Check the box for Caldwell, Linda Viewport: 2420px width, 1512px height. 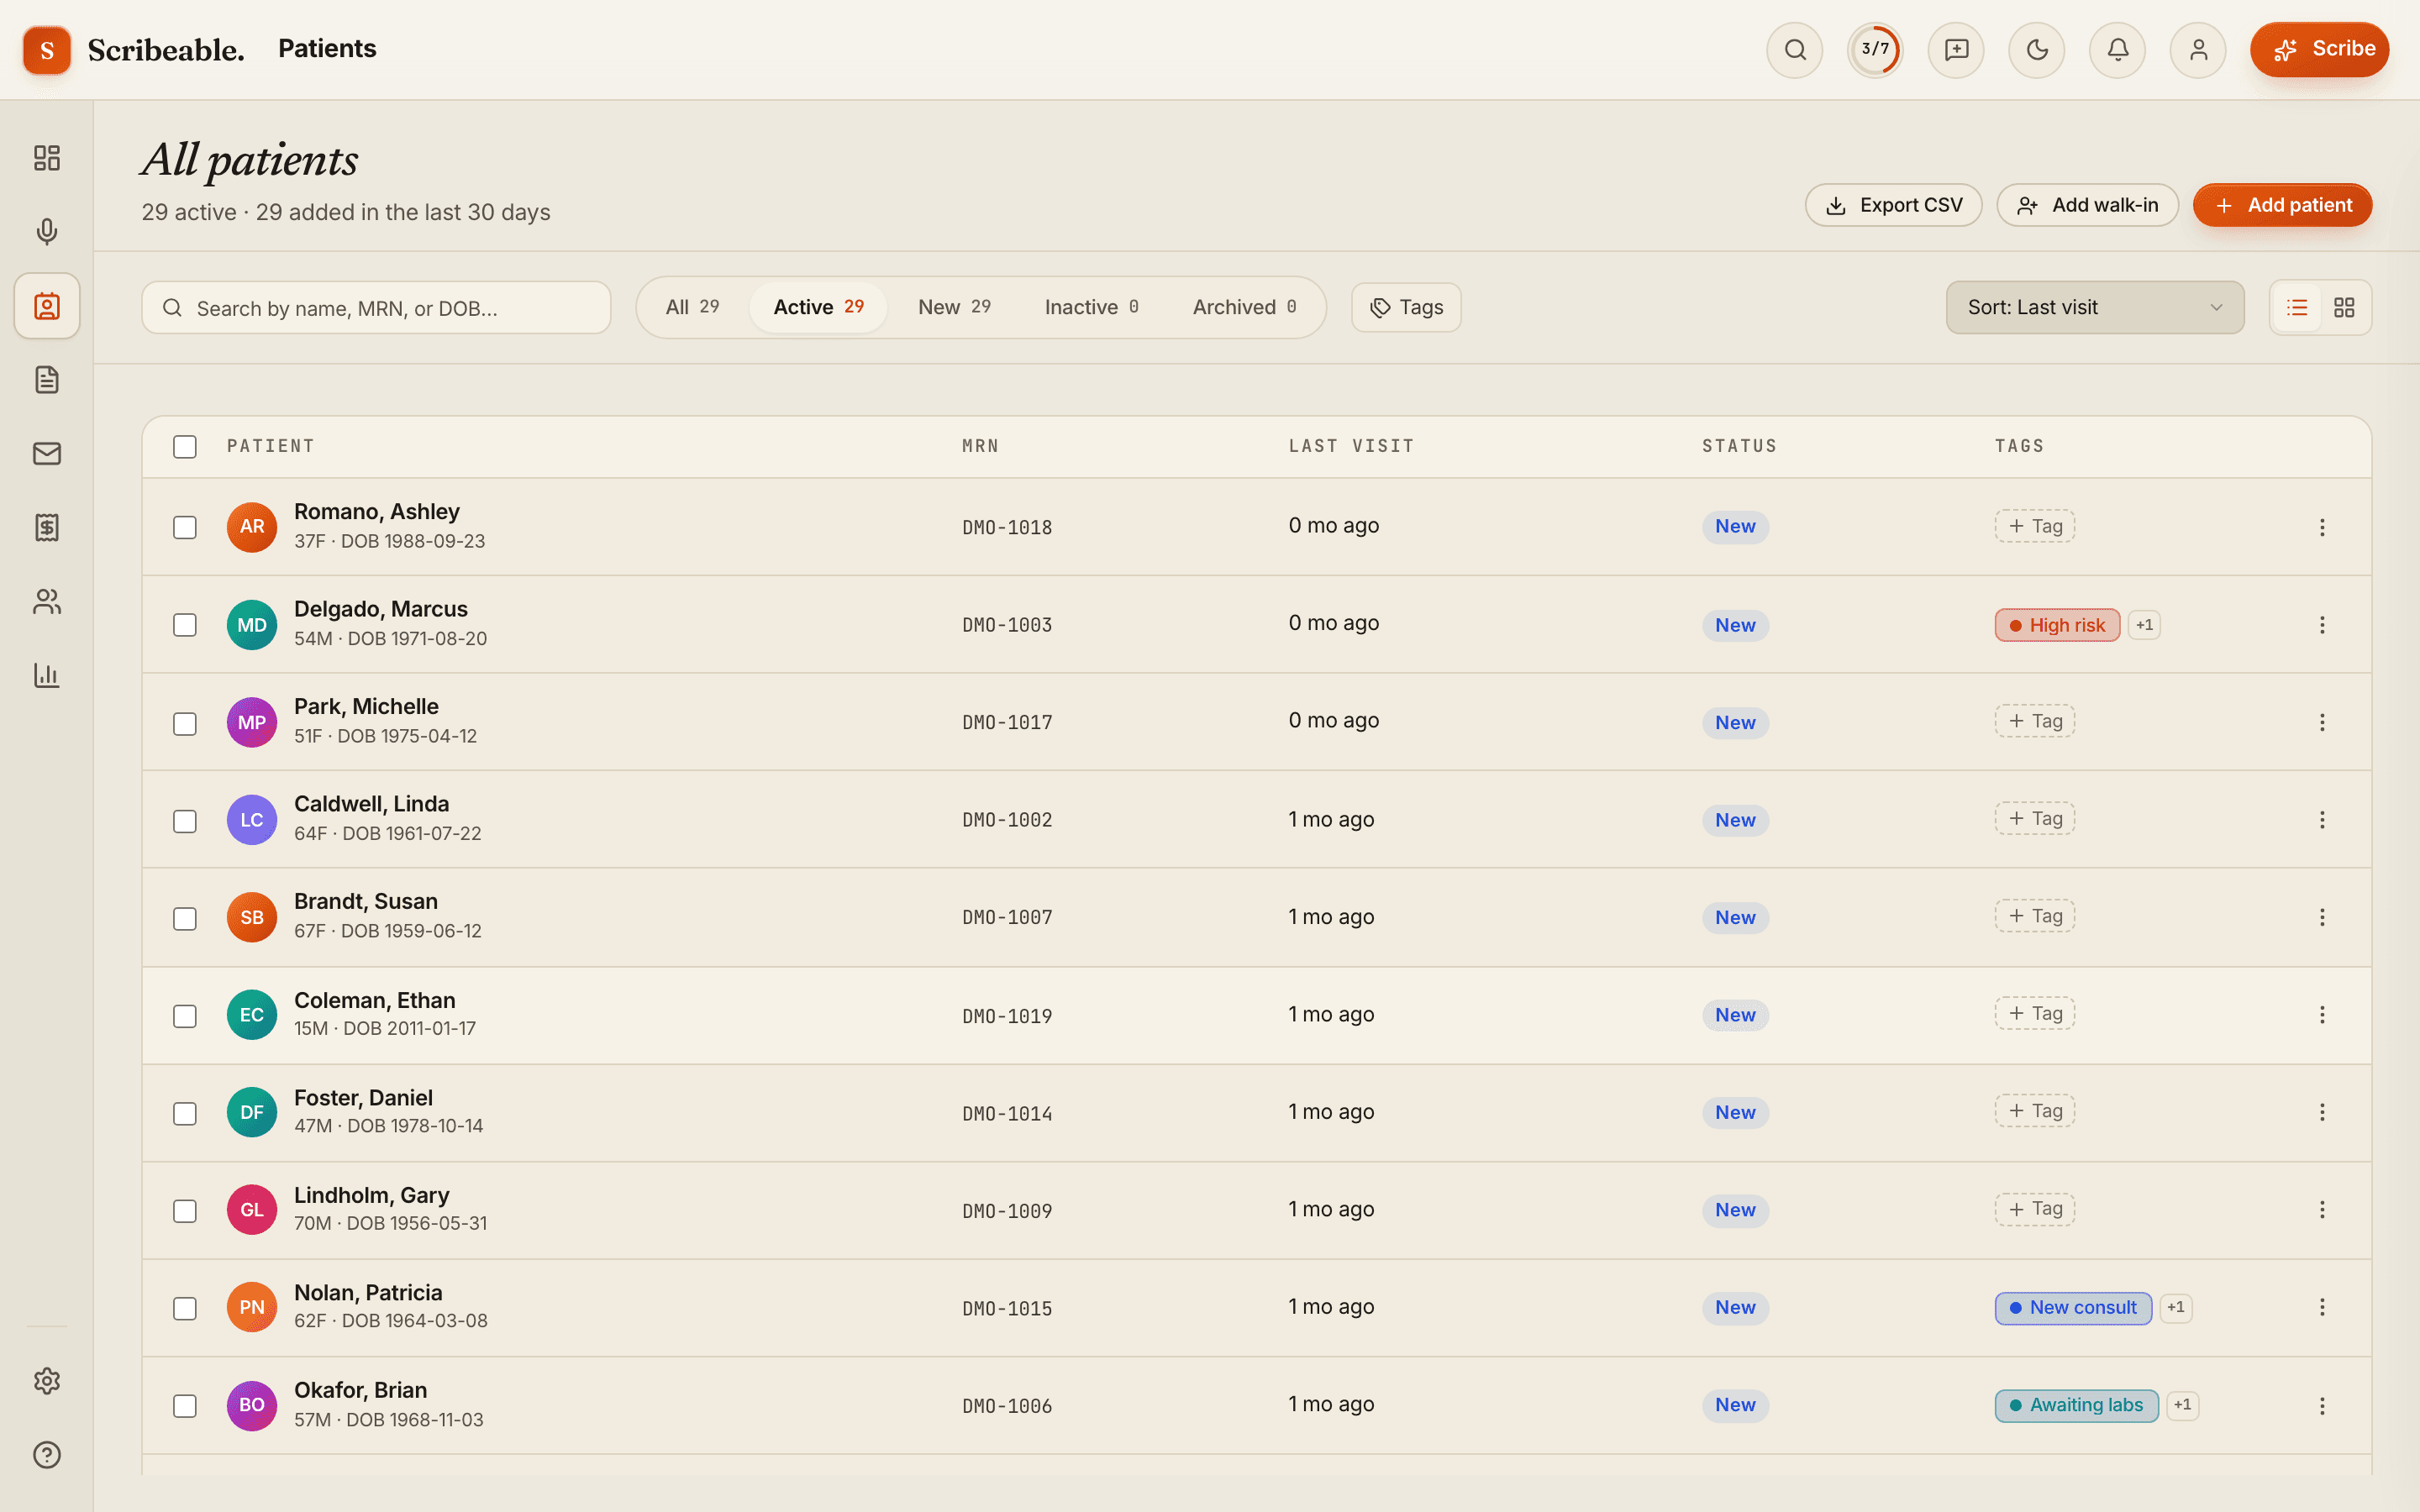[x=185, y=821]
